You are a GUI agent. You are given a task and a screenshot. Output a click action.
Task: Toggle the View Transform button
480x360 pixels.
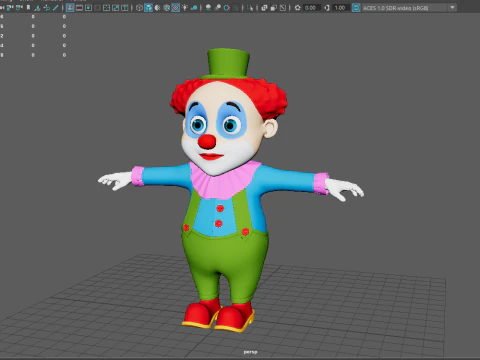coord(356,8)
